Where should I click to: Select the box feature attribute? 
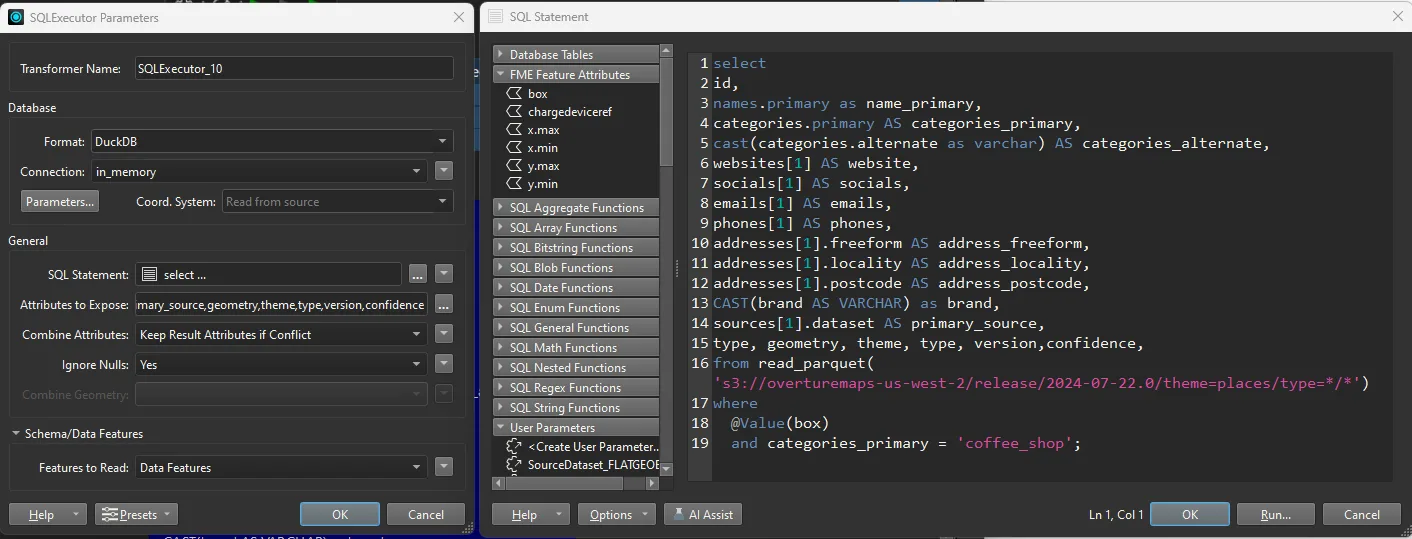coord(537,94)
